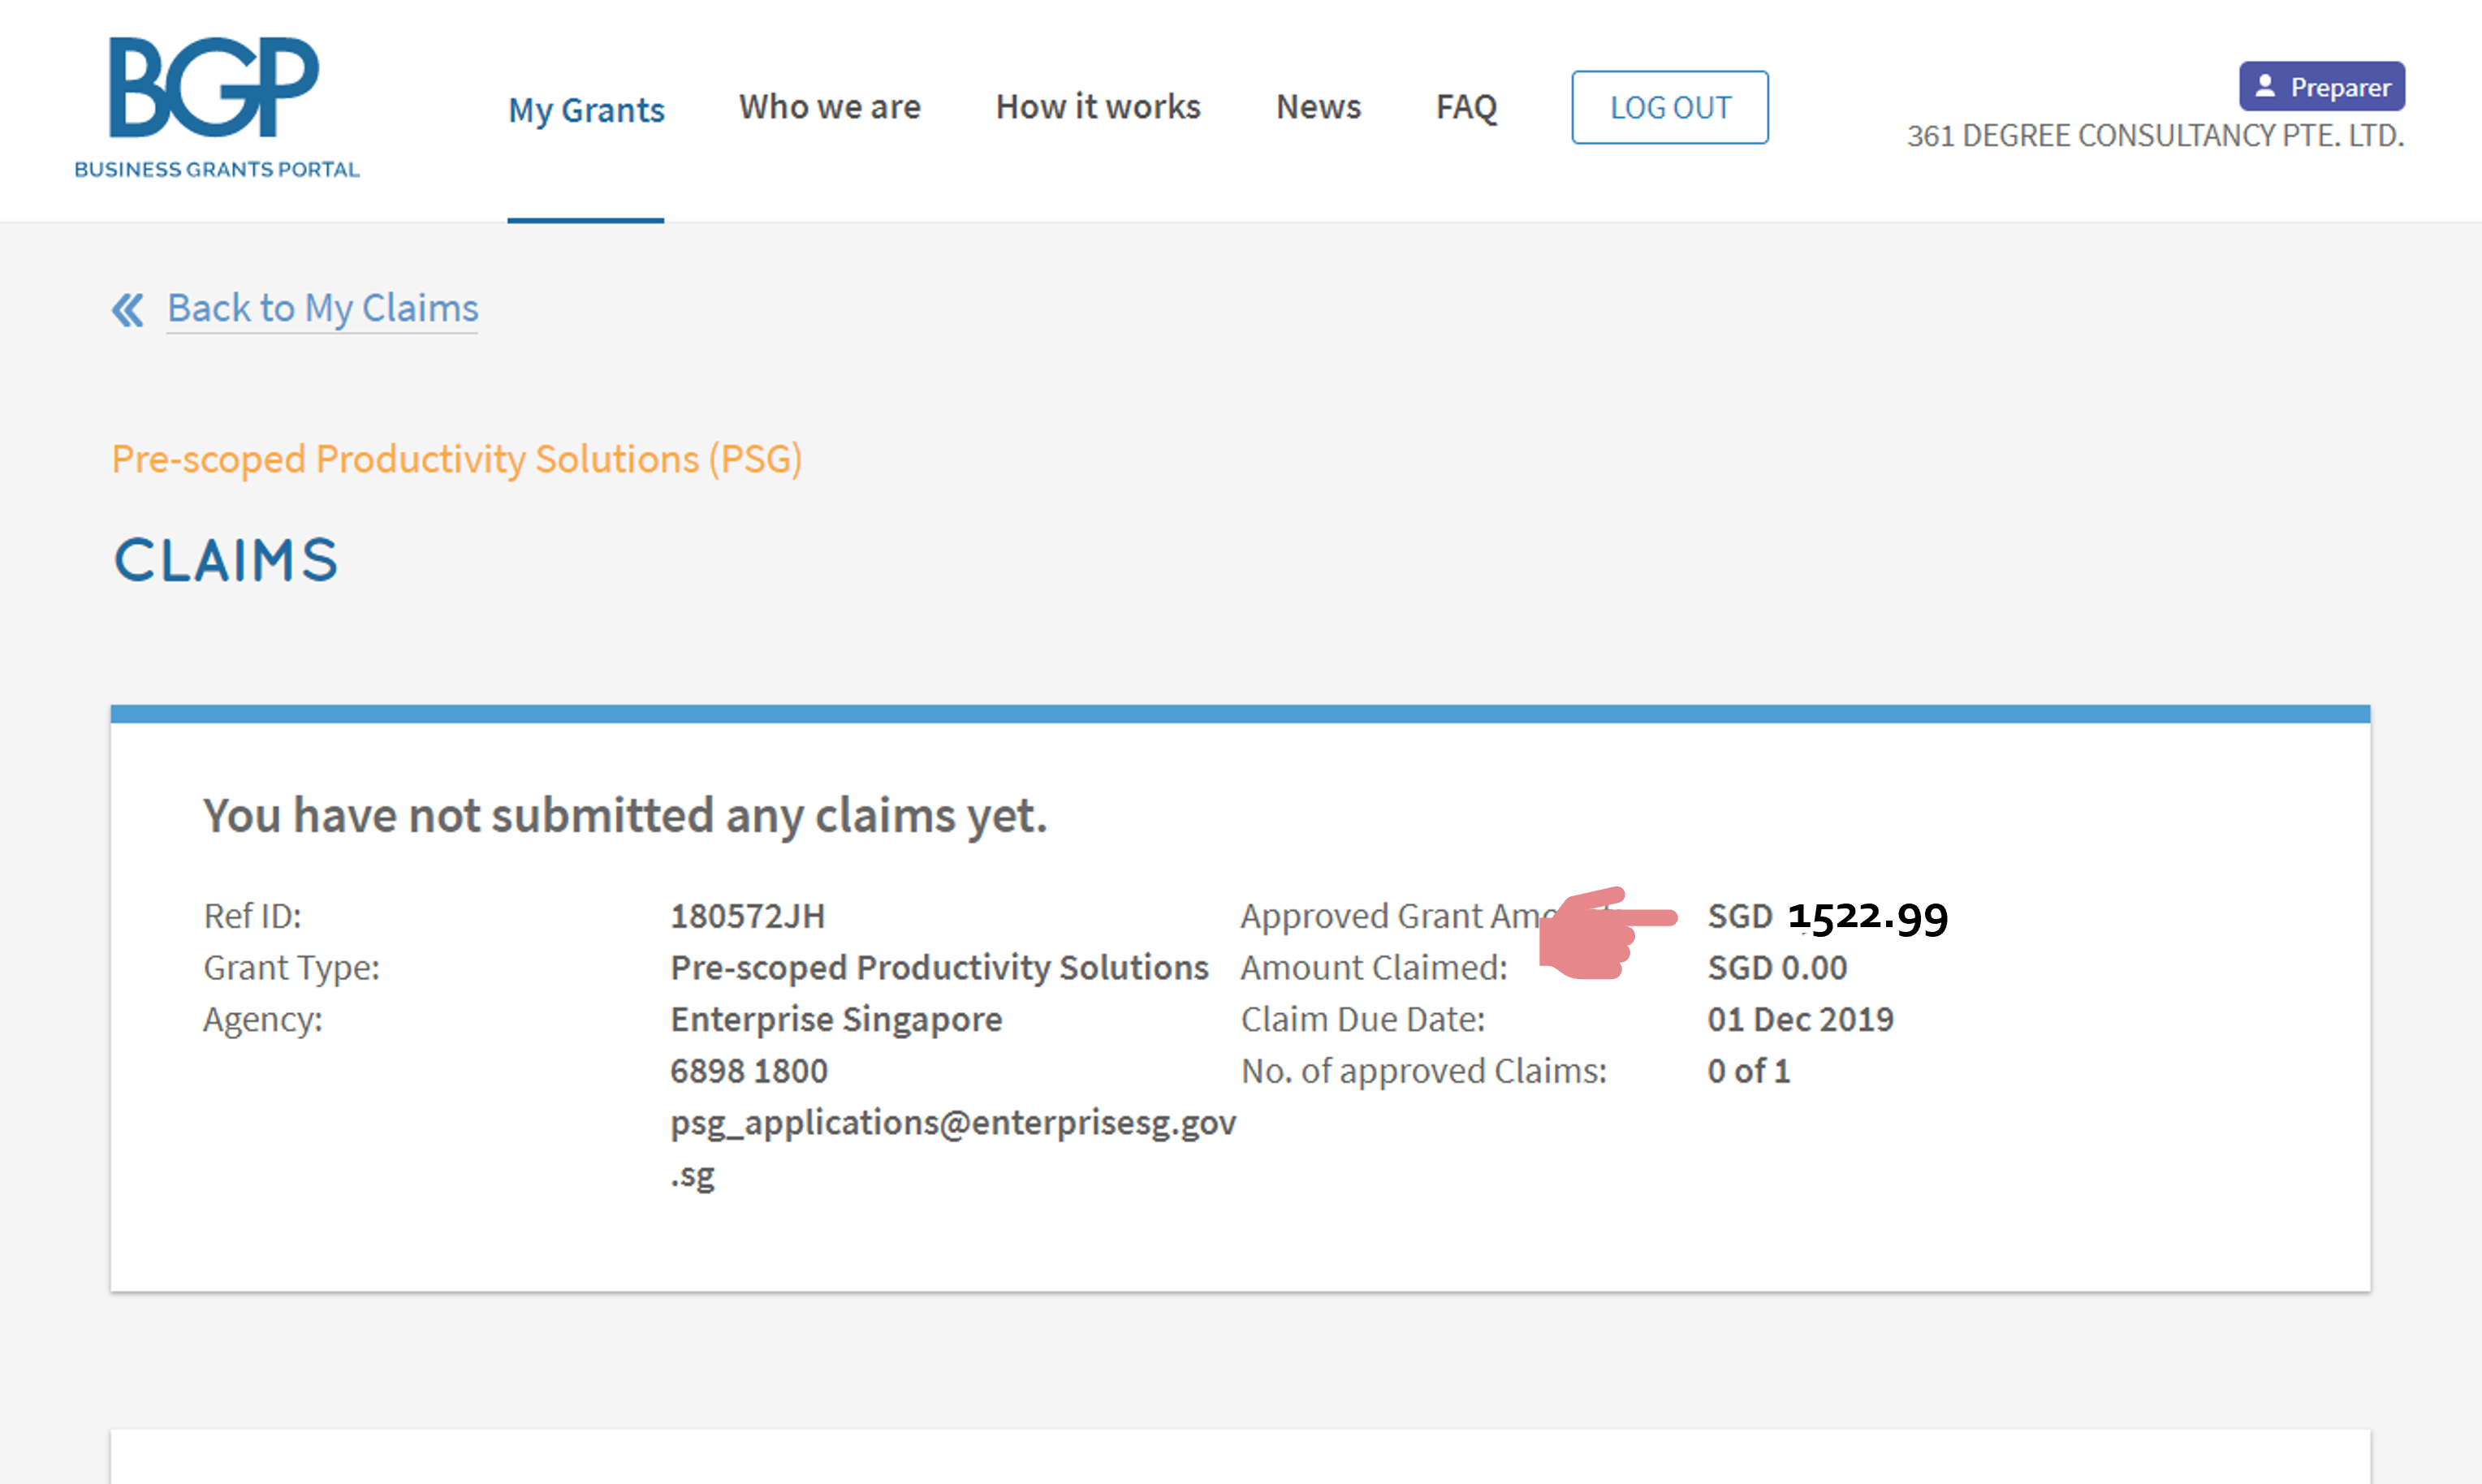Click the Preparer user profile icon

pyautogui.click(x=2265, y=87)
